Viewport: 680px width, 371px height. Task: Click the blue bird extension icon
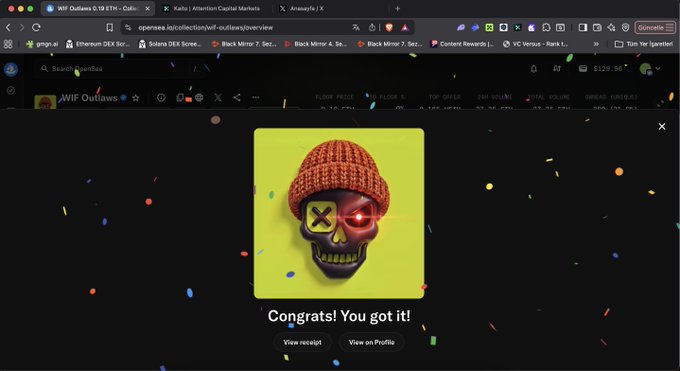475,27
